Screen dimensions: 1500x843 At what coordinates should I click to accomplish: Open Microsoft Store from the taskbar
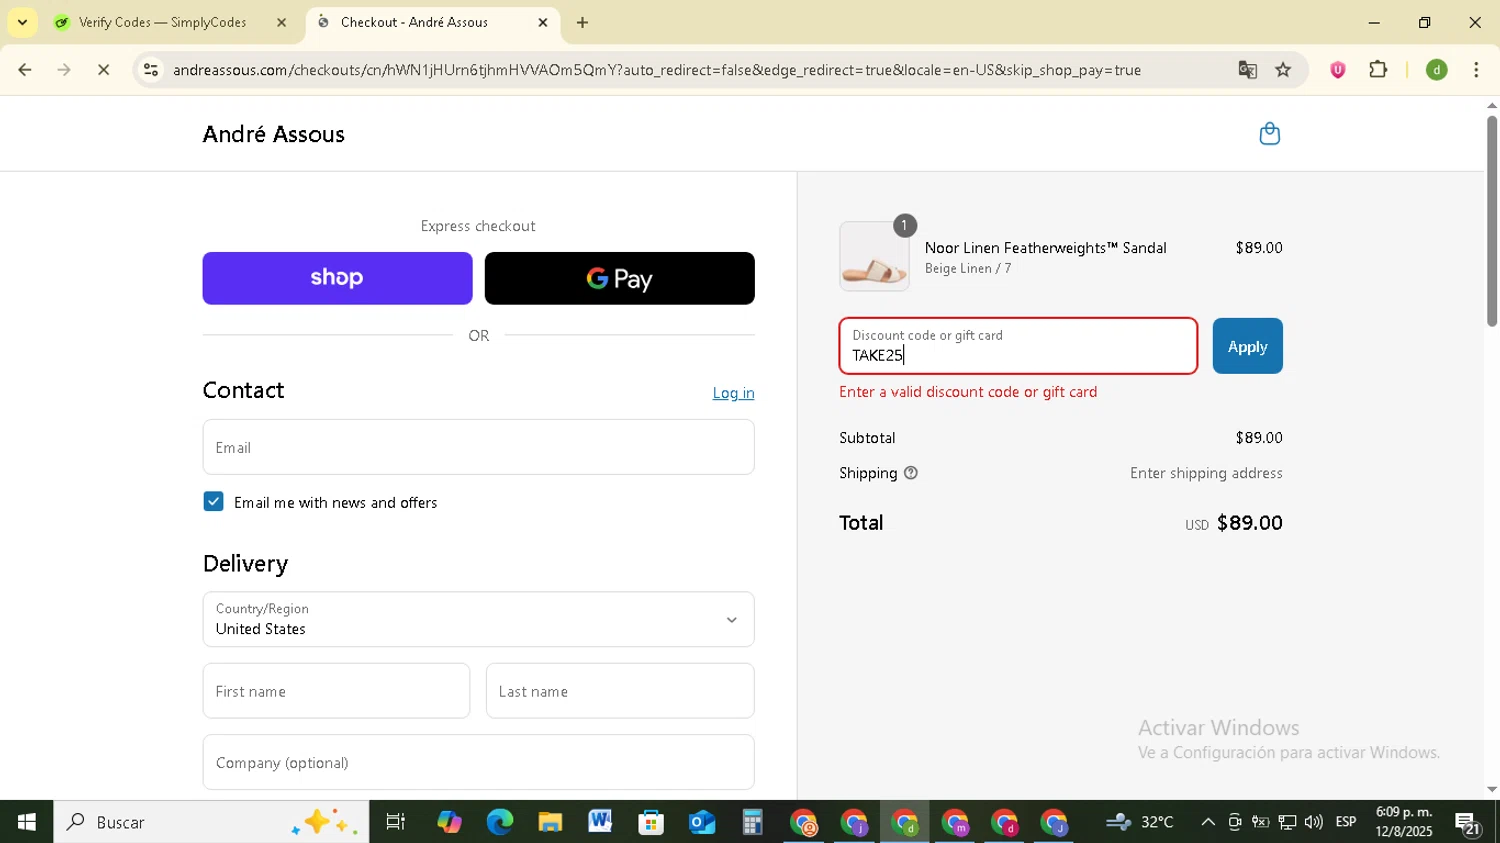(x=651, y=822)
